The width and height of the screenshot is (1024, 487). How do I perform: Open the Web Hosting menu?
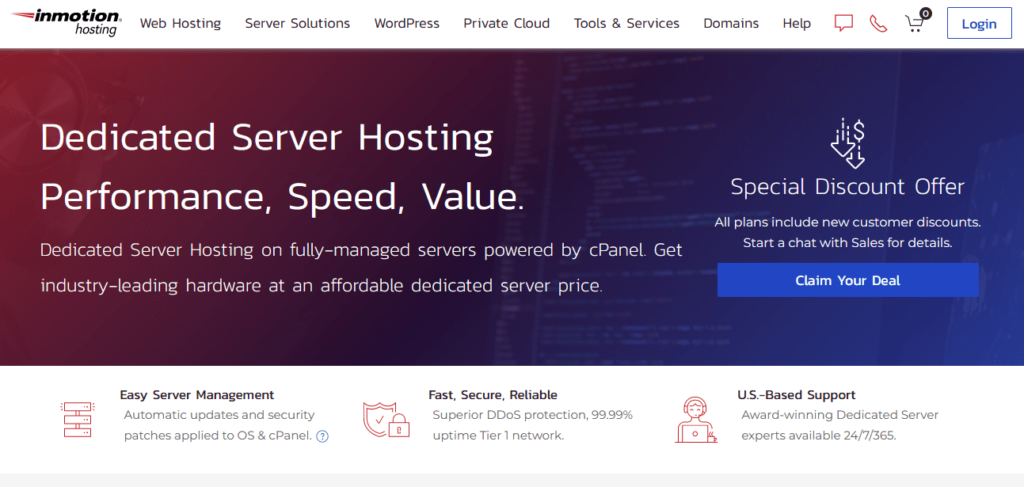pyautogui.click(x=180, y=24)
